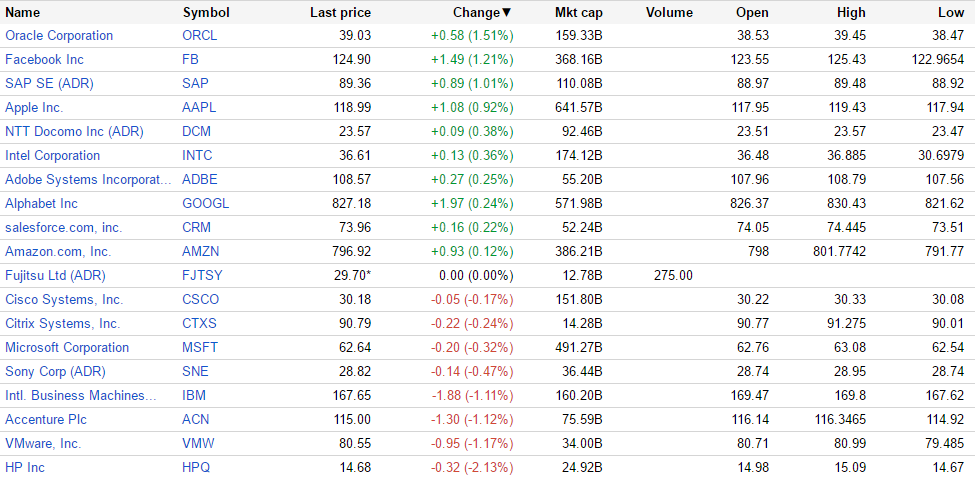Select the Microsoft Corporation link

pyautogui.click(x=67, y=347)
